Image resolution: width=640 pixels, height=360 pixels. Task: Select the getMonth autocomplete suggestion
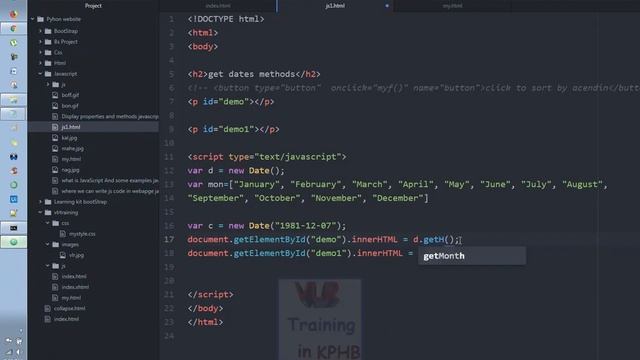pos(471,256)
